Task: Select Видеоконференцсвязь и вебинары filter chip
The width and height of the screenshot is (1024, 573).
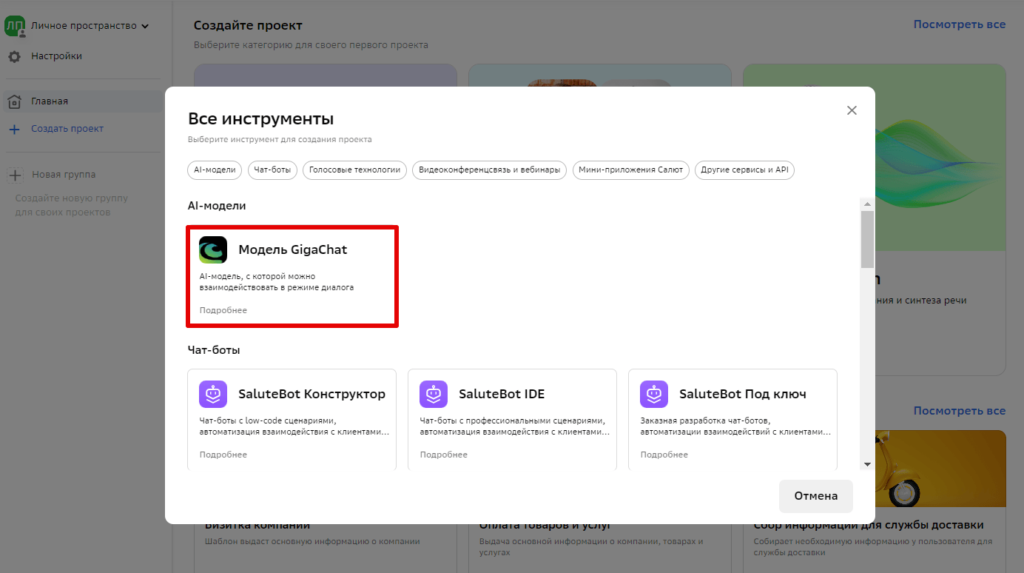Action: point(489,170)
